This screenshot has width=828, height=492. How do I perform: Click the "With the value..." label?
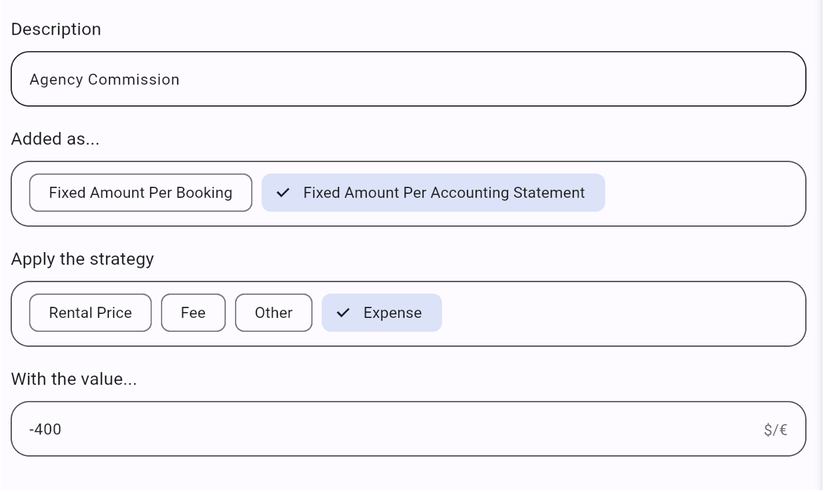pyautogui.click(x=73, y=379)
